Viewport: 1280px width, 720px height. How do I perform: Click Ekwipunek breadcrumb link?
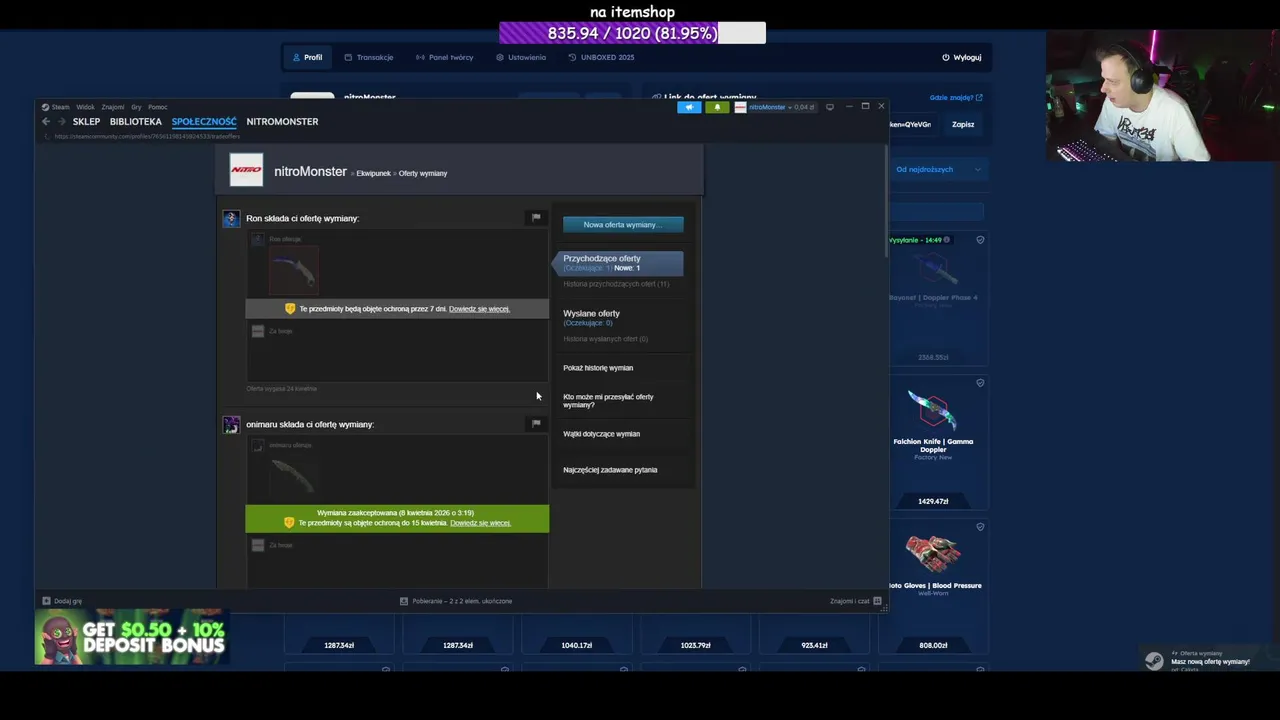(373, 174)
